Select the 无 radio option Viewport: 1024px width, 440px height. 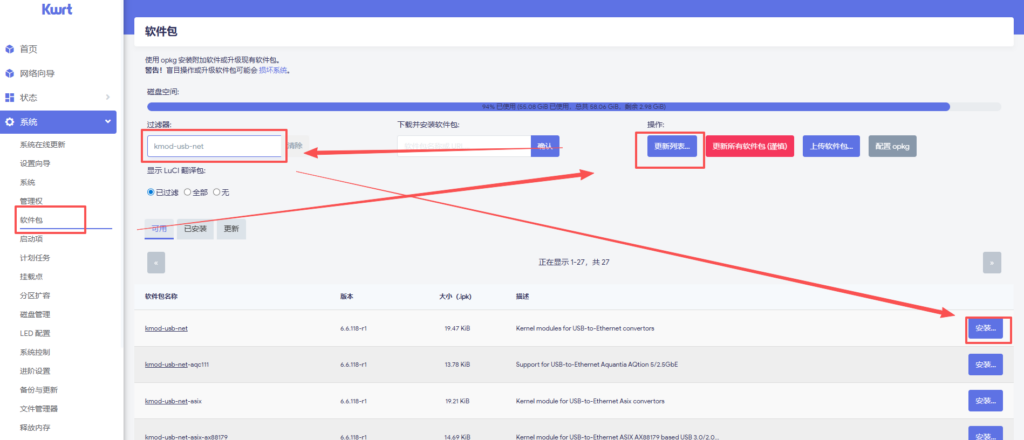(217, 193)
